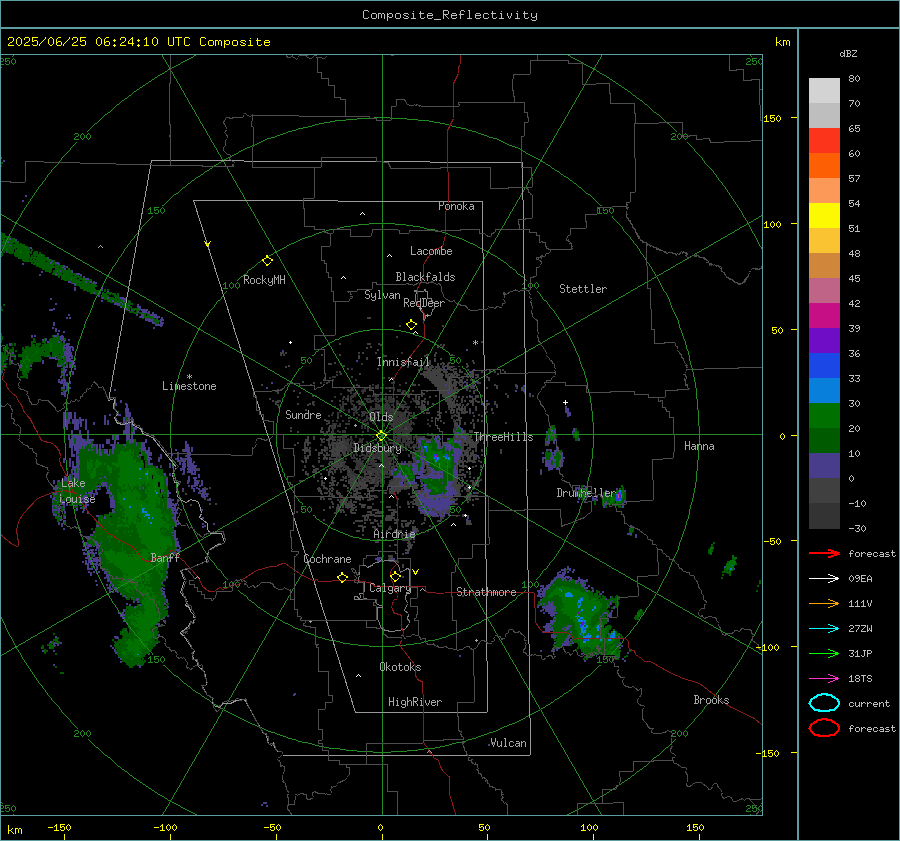Select the cyan 27ZW arrow icon
The height and width of the screenshot is (841, 900).
coord(824,629)
